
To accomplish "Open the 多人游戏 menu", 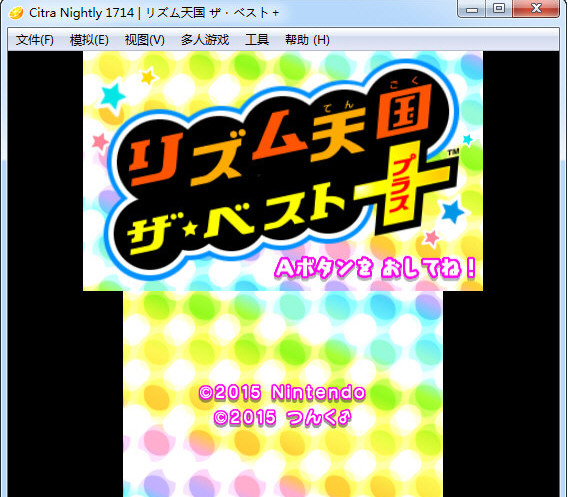I will pyautogui.click(x=205, y=40).
